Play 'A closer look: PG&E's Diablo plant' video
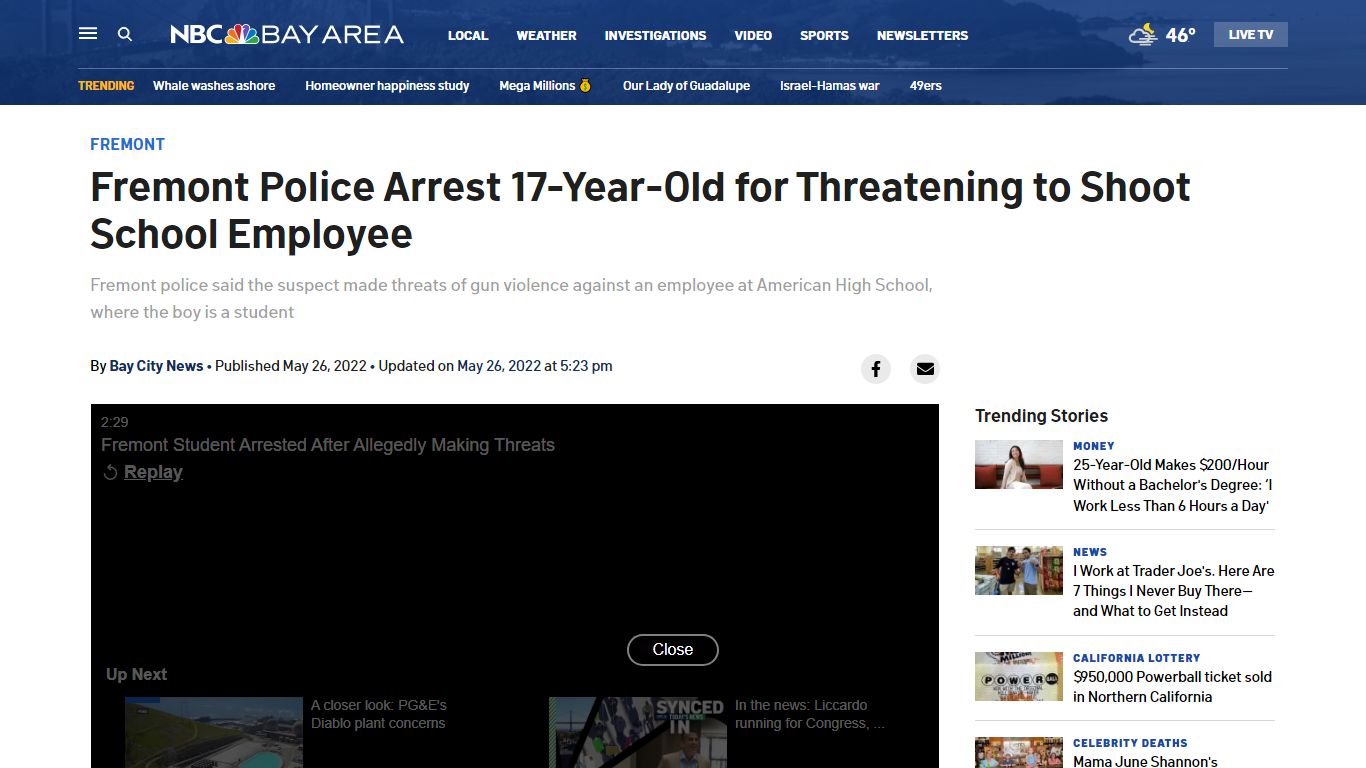Viewport: 1366px width, 768px height. click(x=214, y=732)
